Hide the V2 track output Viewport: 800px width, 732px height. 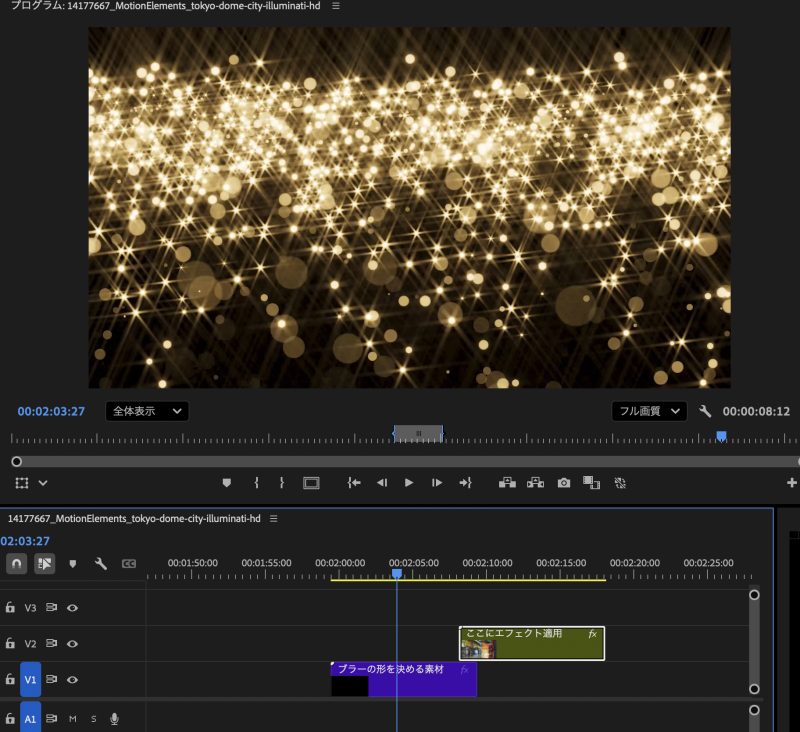73,644
